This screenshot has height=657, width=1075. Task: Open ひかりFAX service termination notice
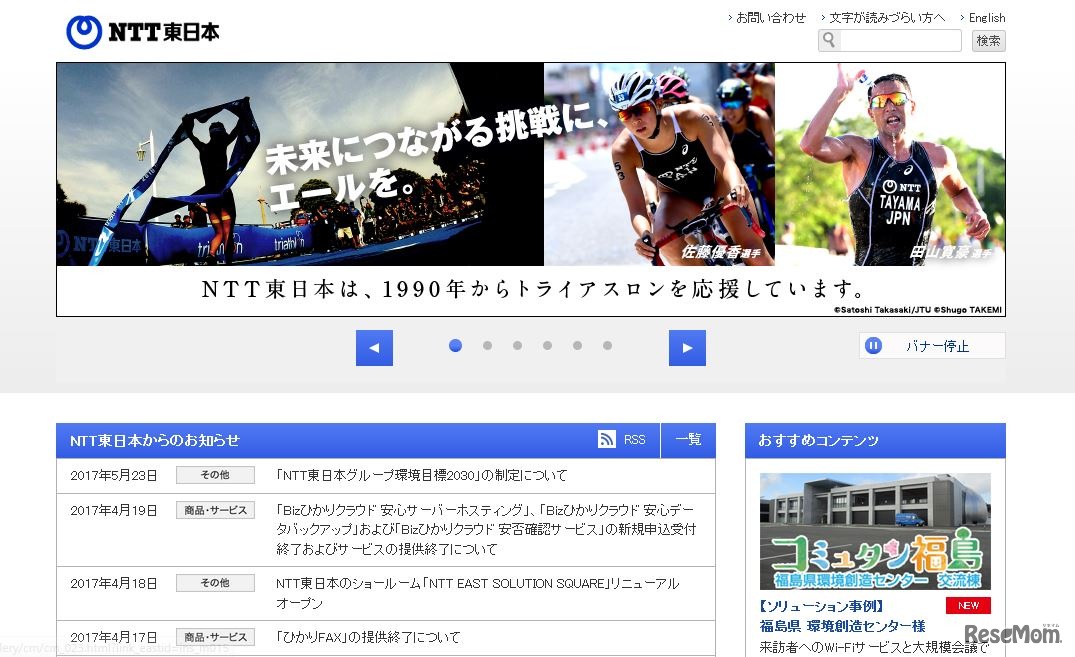pyautogui.click(x=368, y=637)
